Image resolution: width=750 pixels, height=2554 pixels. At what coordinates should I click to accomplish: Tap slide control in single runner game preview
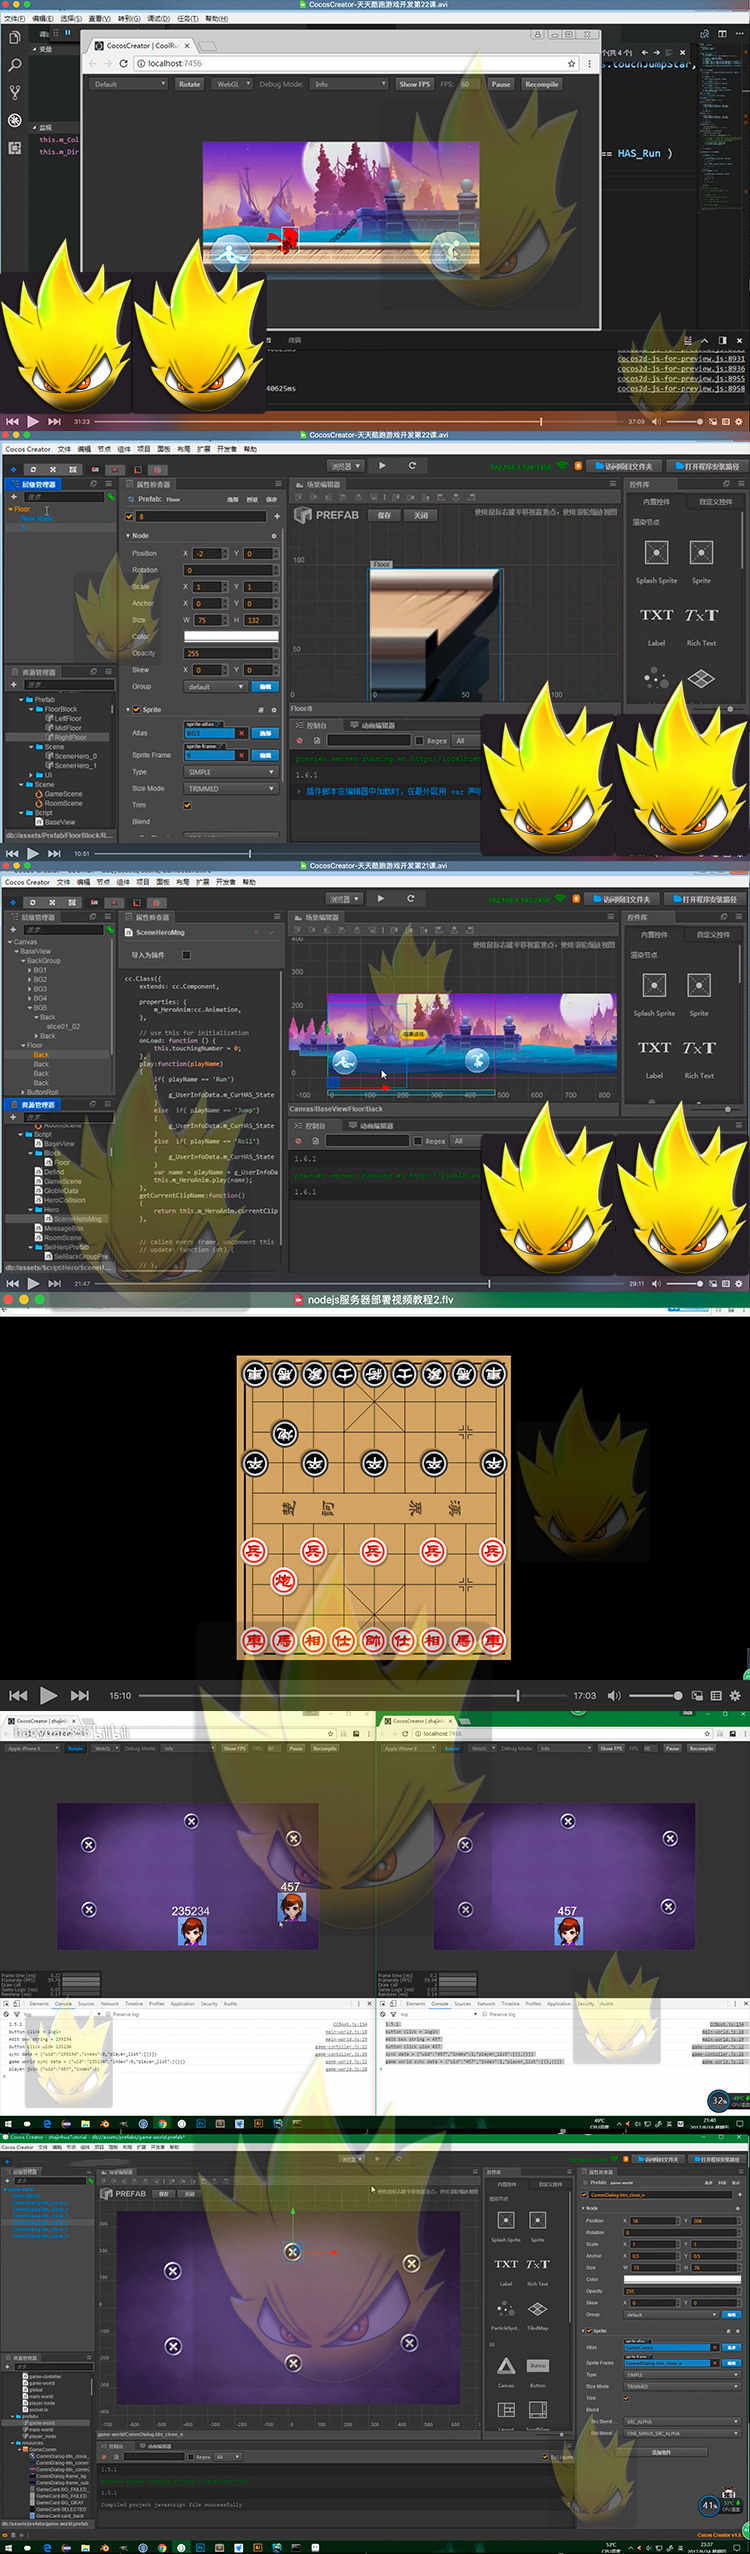pos(230,252)
